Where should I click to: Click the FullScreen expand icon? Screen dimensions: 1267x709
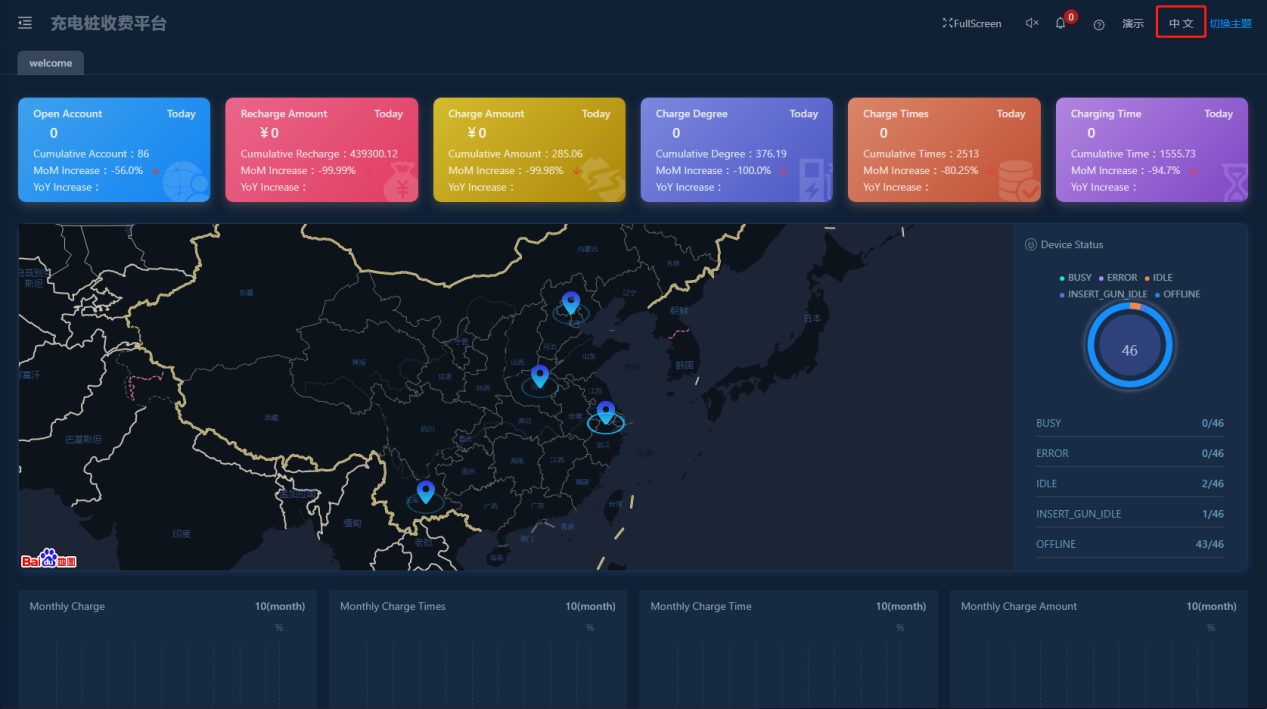(x=947, y=23)
